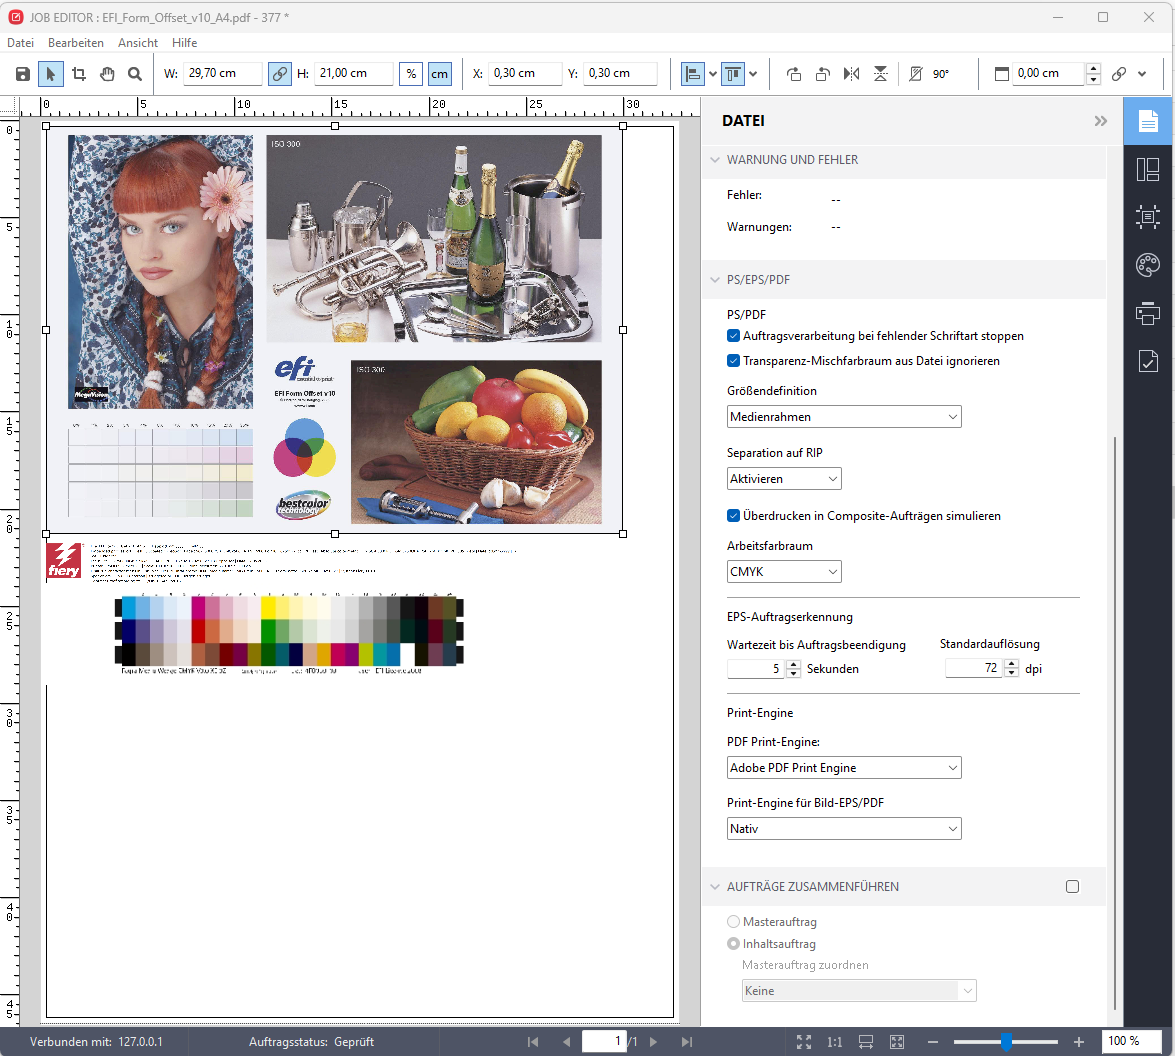Expand the PDF Print-Engine dropdown
This screenshot has height=1056, width=1175.
tap(844, 768)
